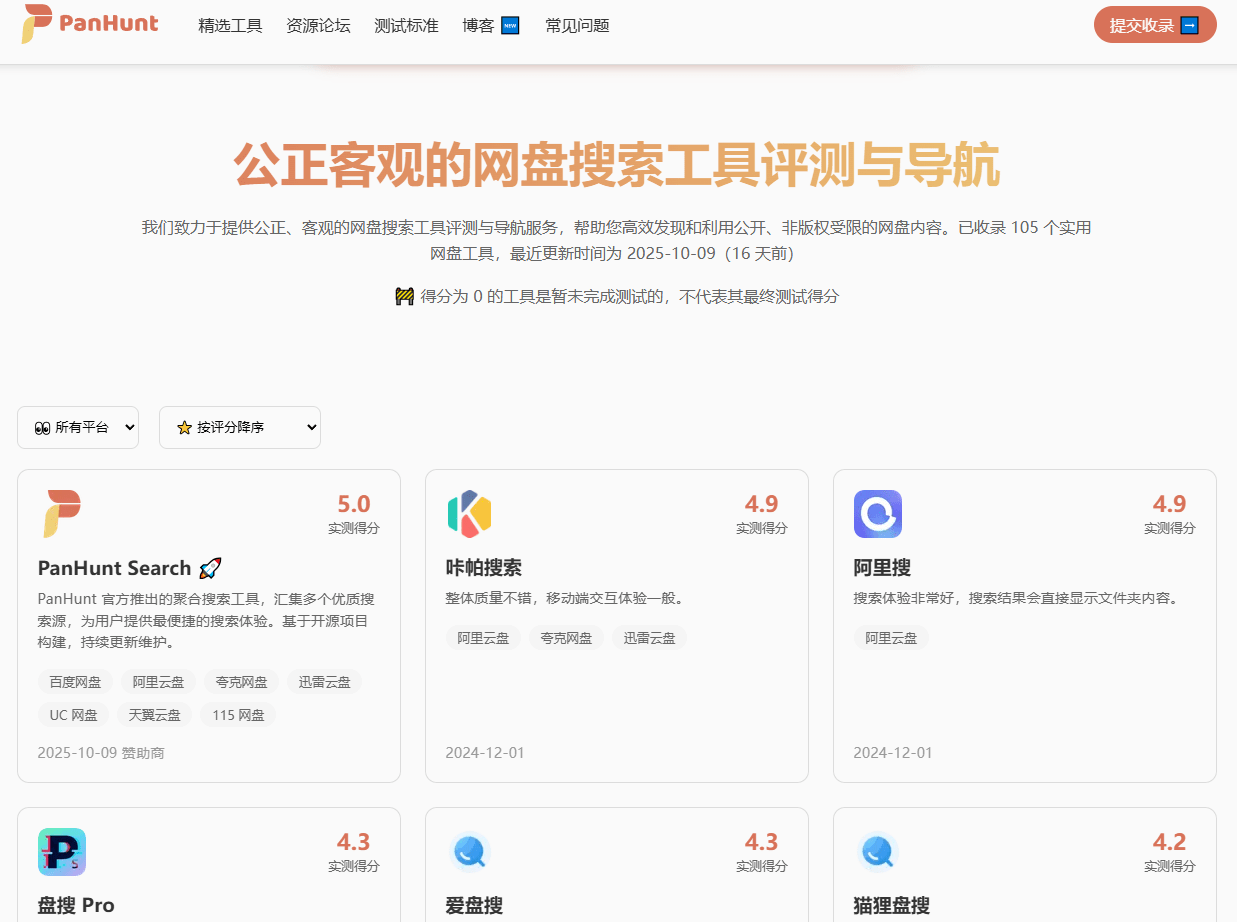
Task: Click the 5.0 score on PanHunt Search
Action: (354, 504)
